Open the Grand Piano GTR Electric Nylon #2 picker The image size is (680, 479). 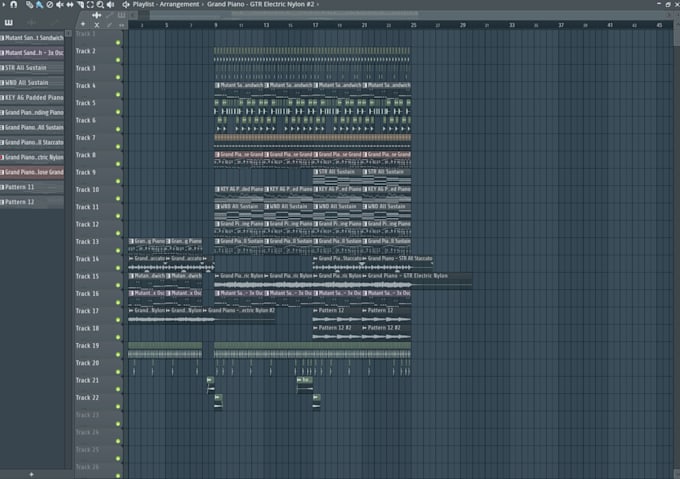260,4
